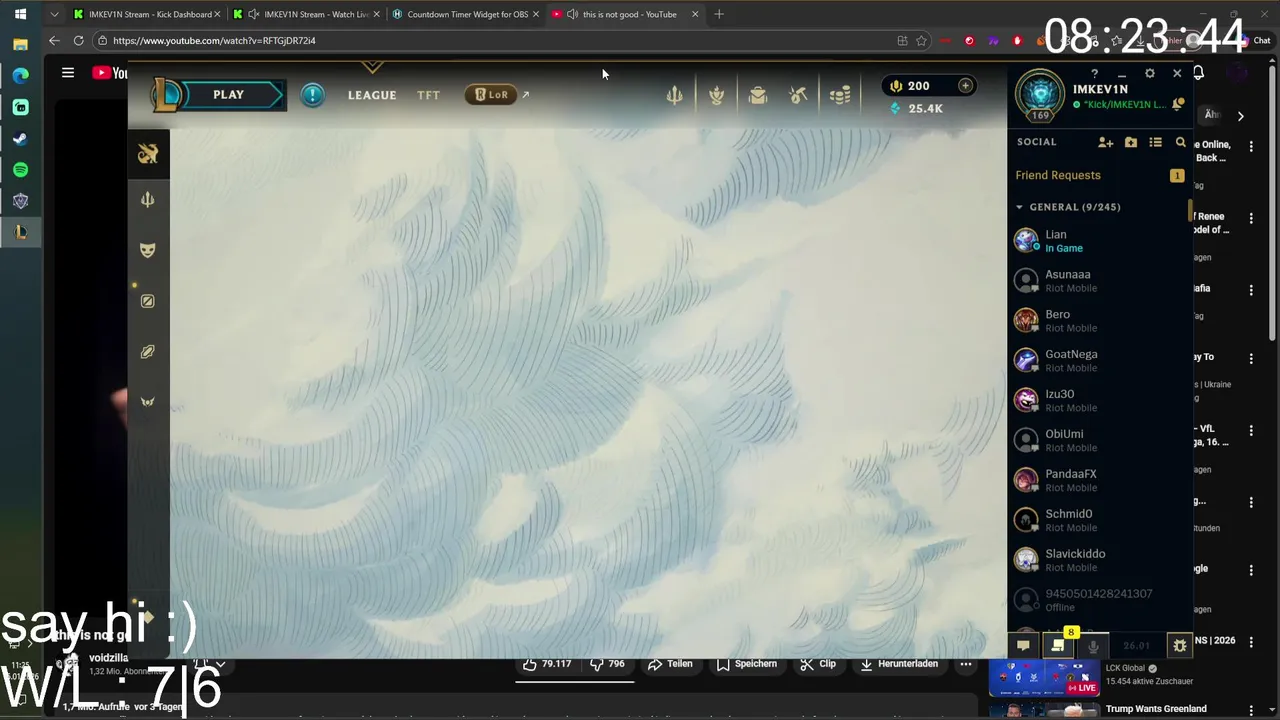Open the League client alert notification icon
Screen dimensions: 1280x720
[x=313, y=95]
